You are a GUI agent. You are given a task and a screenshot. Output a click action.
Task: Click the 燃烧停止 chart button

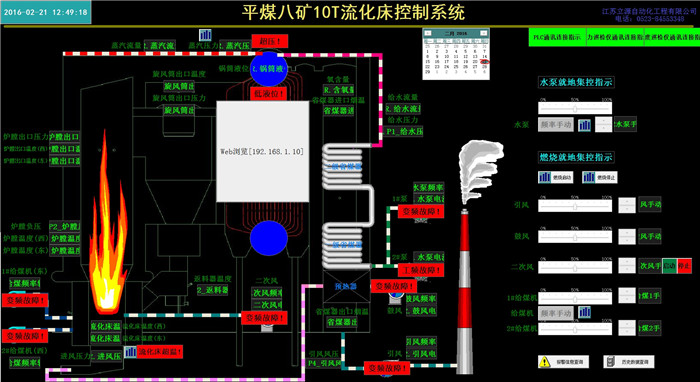point(600,177)
